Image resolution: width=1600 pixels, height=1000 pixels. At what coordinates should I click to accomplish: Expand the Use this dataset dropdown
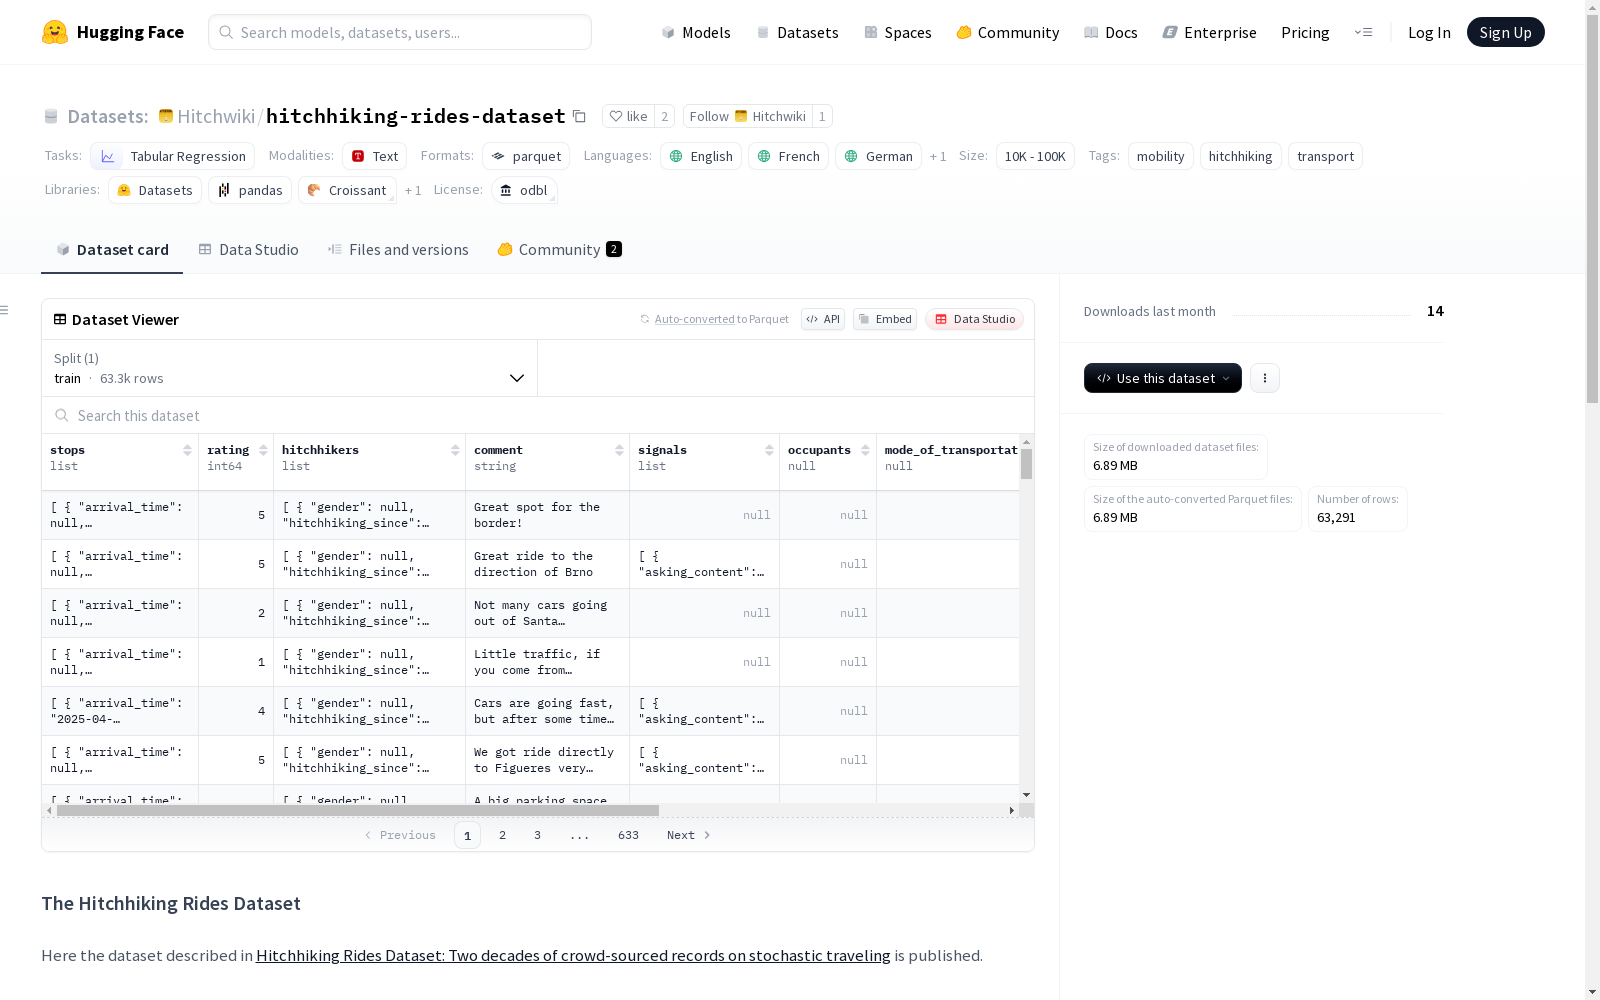1163,378
